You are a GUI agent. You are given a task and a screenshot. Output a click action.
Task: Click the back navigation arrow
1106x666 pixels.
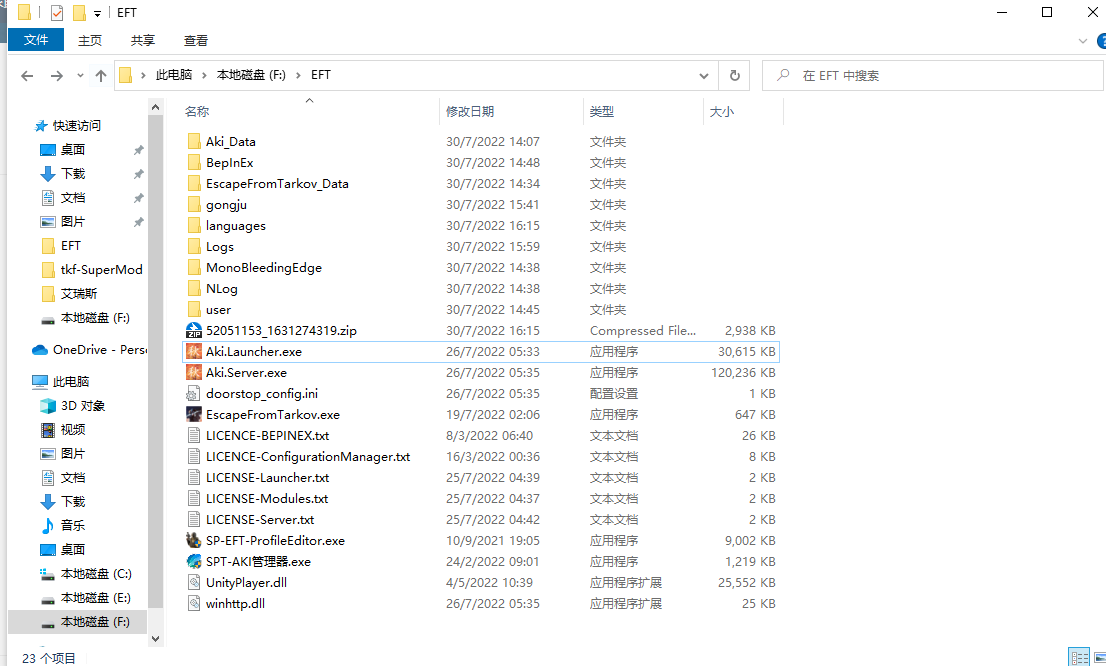(27, 75)
